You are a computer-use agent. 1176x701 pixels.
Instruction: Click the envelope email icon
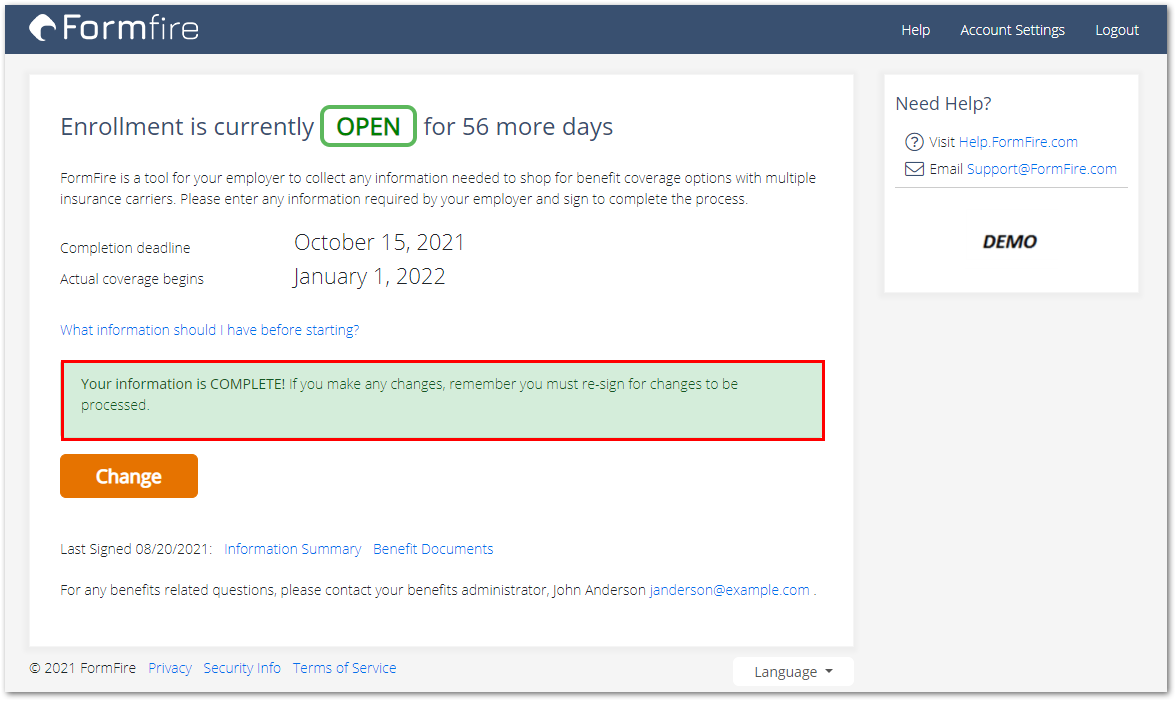pos(914,169)
